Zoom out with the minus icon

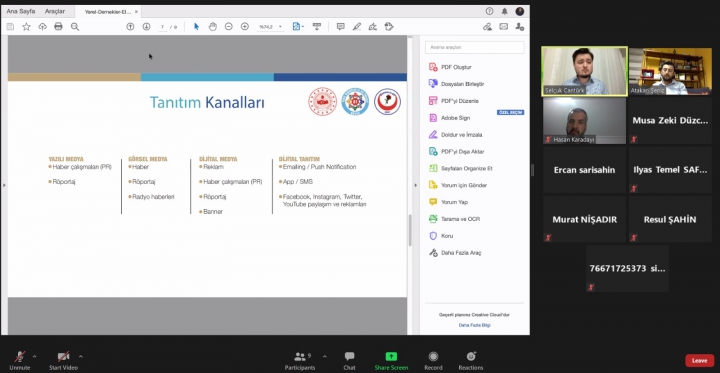[229, 27]
